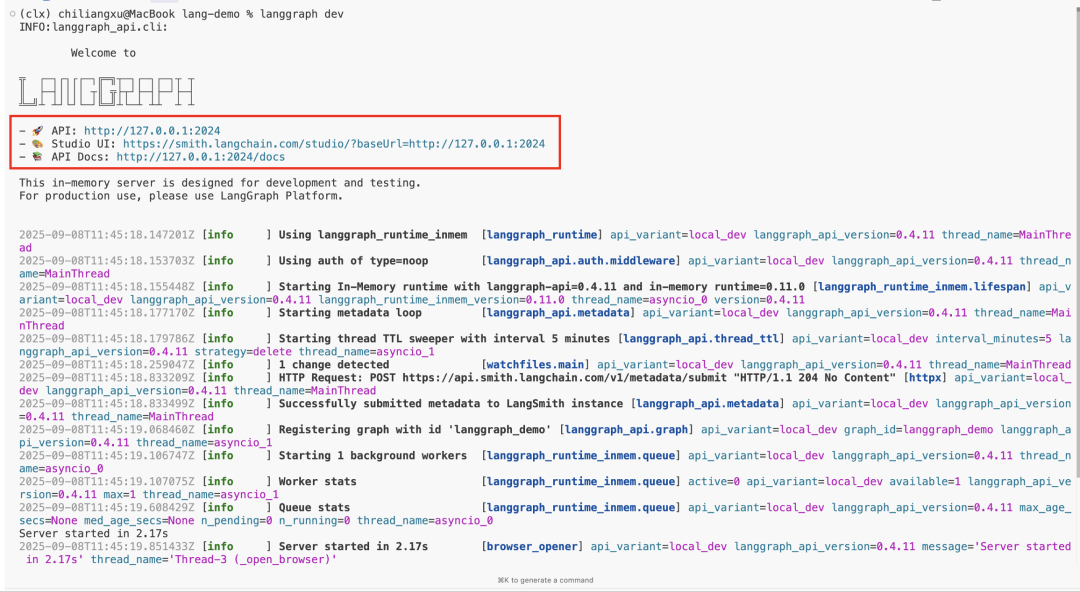Screen dimensions: 1080x592
Task: Click the palette icon next to Studio UI
Action: 35,143
